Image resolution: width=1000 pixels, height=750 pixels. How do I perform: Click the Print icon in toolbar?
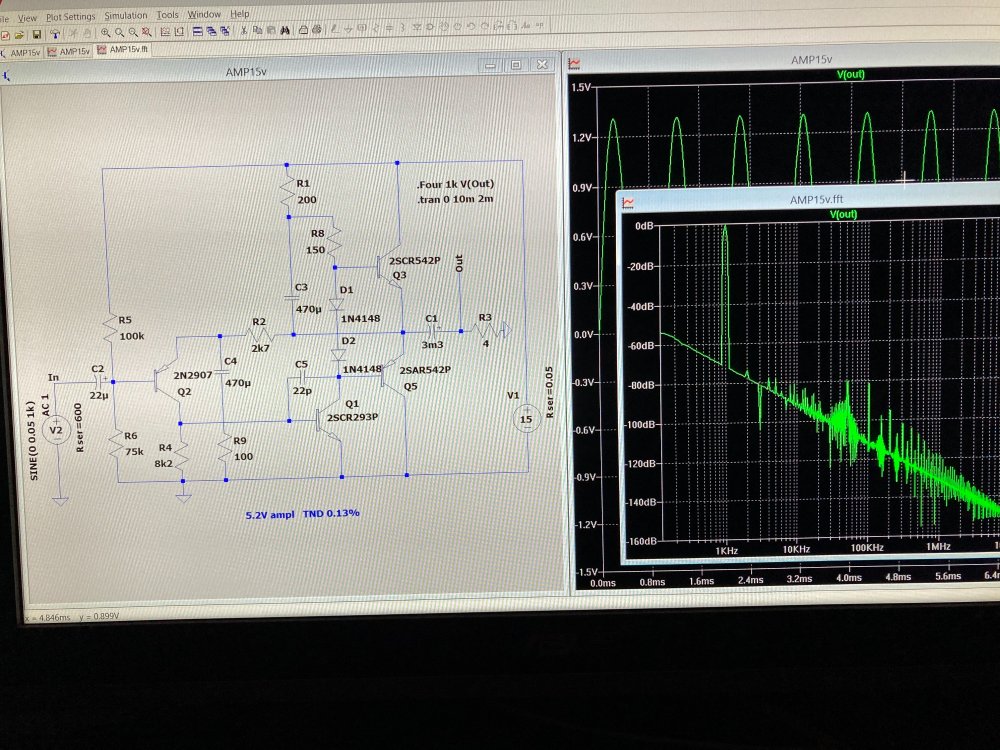click(304, 31)
